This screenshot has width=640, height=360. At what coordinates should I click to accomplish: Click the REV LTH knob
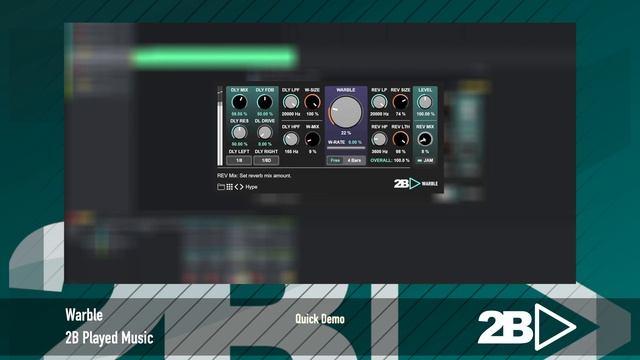(400, 139)
